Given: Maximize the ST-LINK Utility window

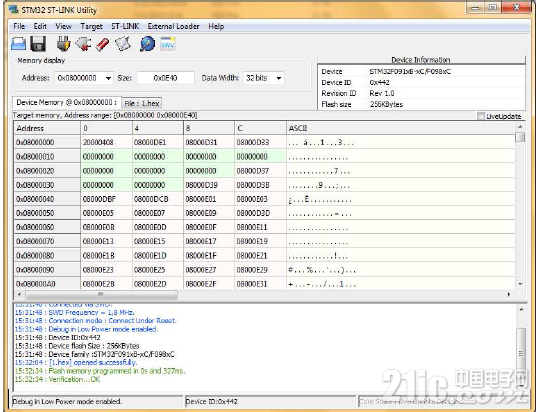Looking at the screenshot, I should [x=493, y=8].
